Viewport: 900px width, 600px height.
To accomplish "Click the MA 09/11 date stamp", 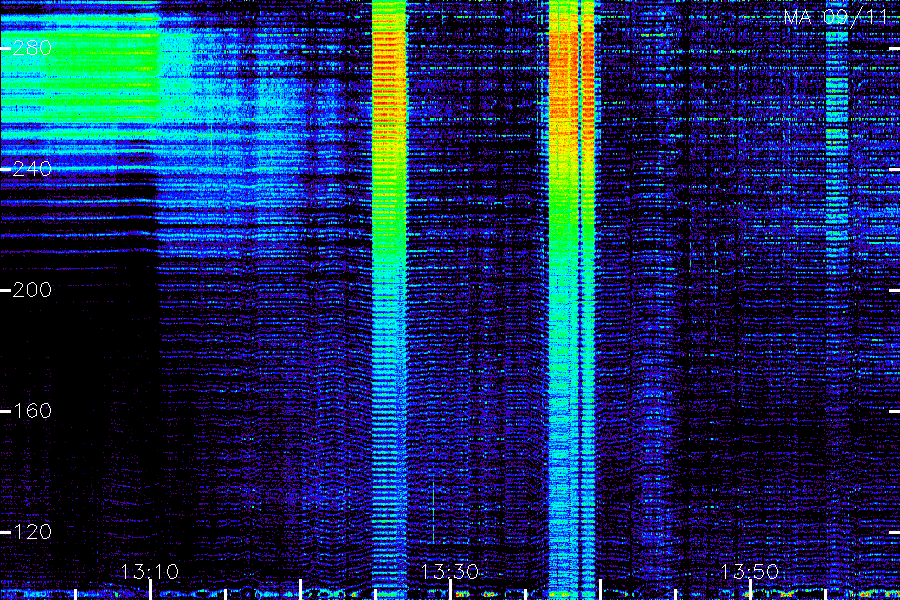I will pos(836,17).
